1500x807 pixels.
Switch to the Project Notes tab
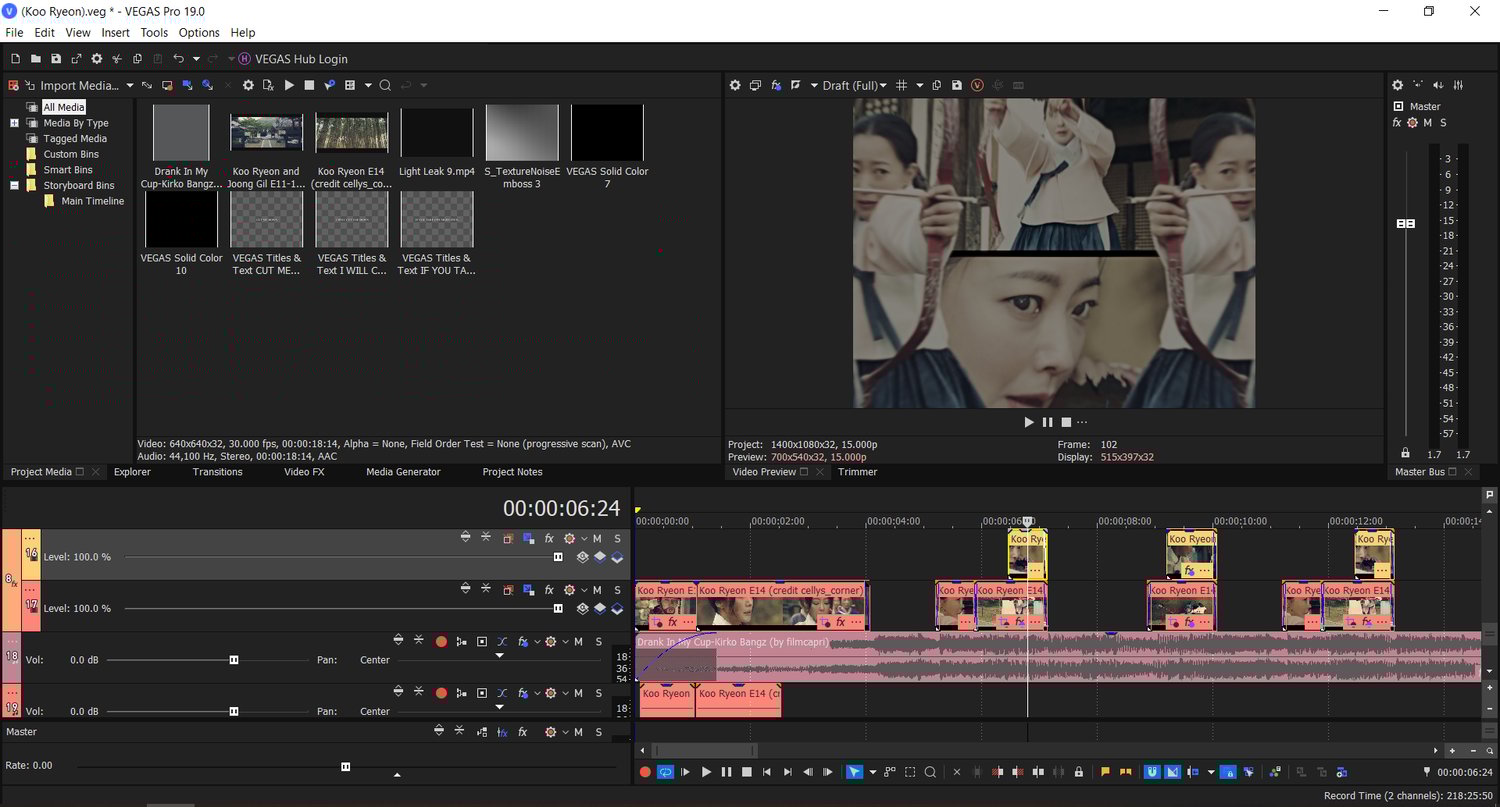click(512, 472)
